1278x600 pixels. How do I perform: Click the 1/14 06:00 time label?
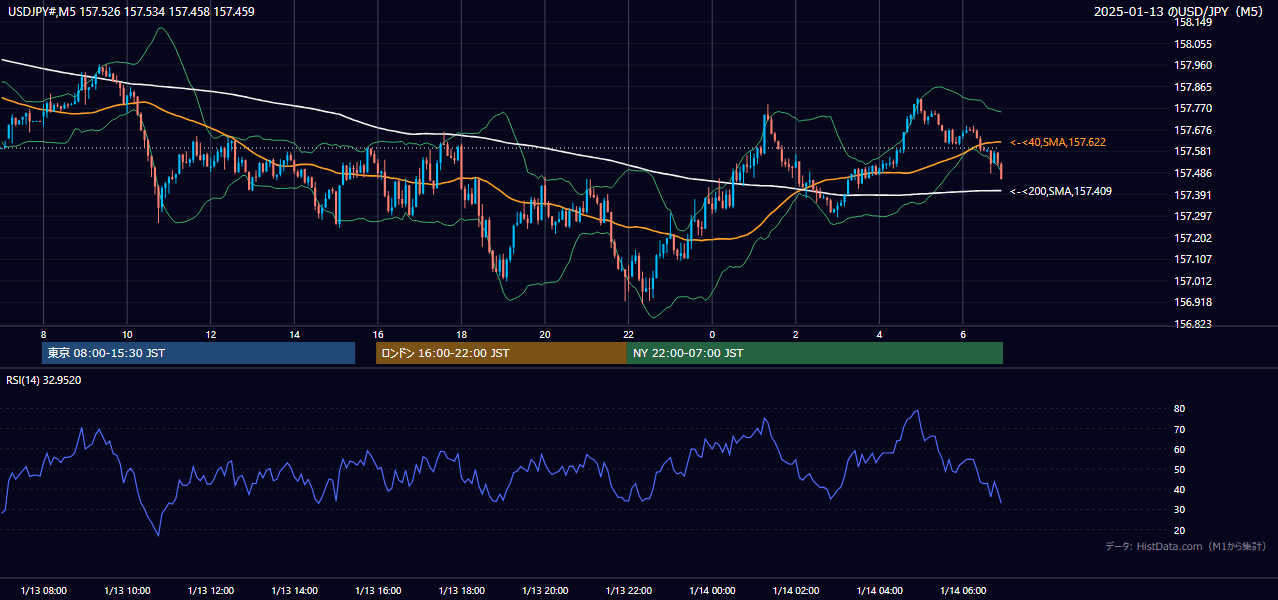pos(962,591)
